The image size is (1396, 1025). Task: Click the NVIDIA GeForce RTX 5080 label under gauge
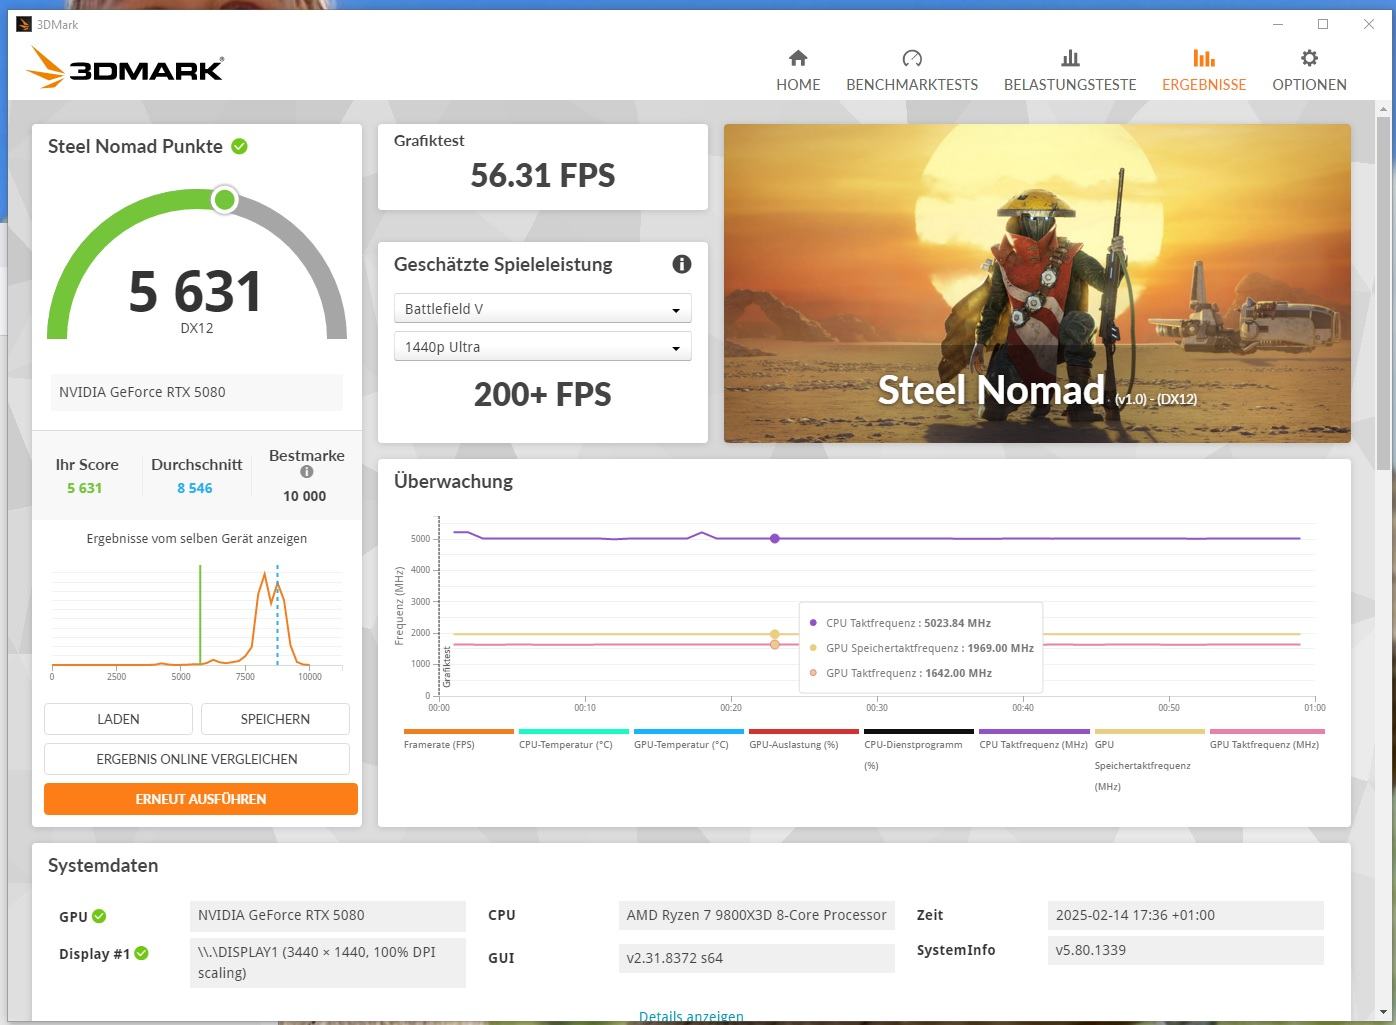pos(197,392)
